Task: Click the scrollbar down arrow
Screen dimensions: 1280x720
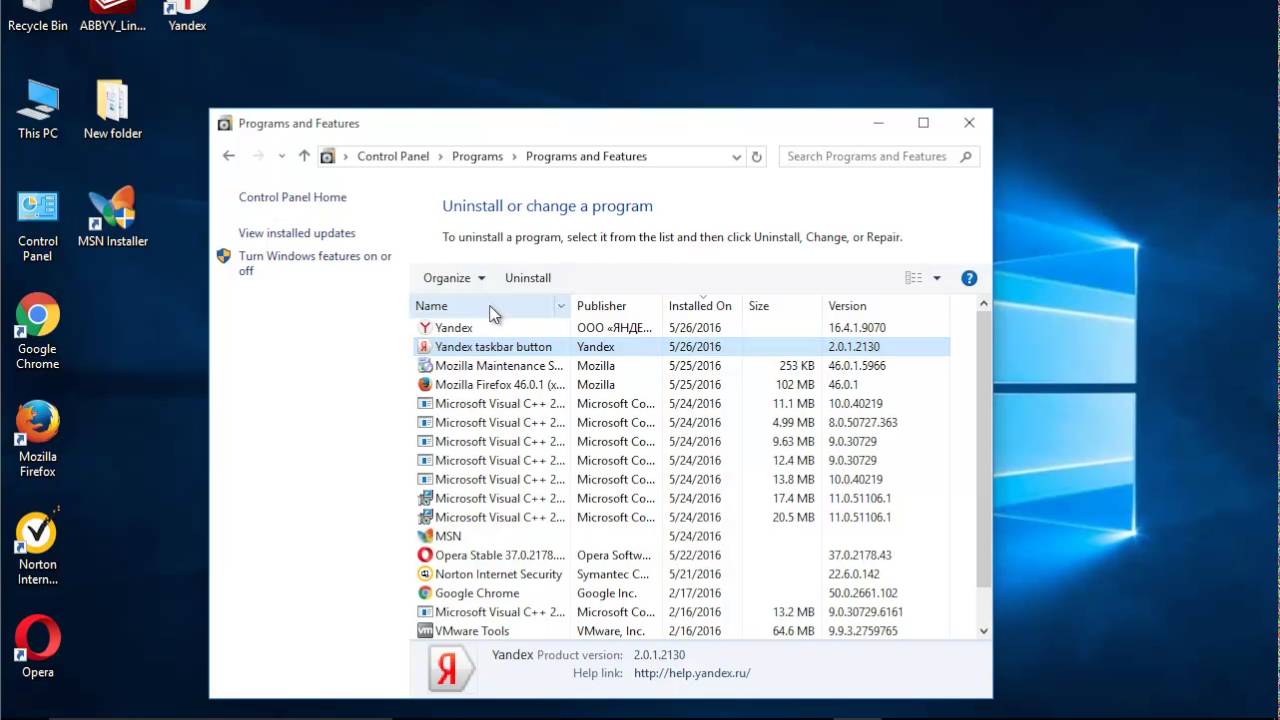Action: click(x=983, y=631)
